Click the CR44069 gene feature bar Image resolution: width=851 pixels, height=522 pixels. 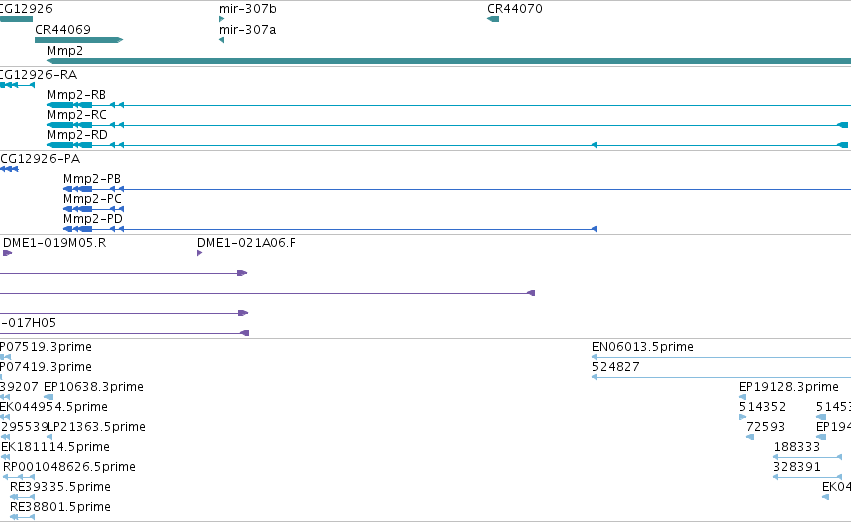pos(79,40)
